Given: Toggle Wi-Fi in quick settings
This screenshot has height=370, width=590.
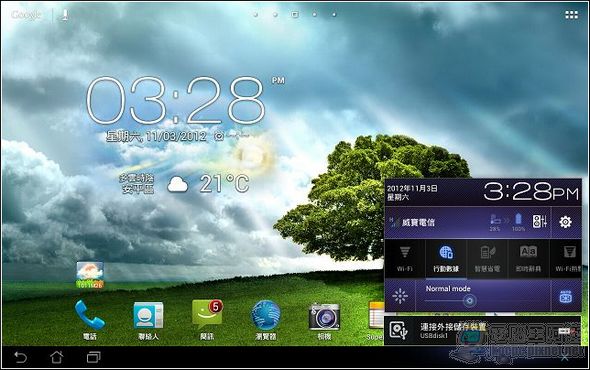Looking at the screenshot, I should pyautogui.click(x=405, y=259).
